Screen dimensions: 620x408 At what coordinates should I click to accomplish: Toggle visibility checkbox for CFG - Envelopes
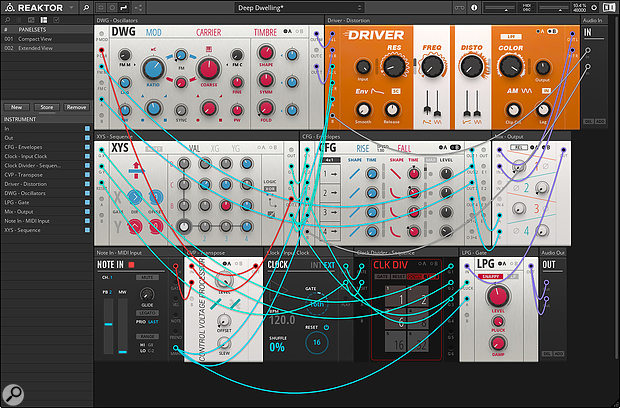87,147
